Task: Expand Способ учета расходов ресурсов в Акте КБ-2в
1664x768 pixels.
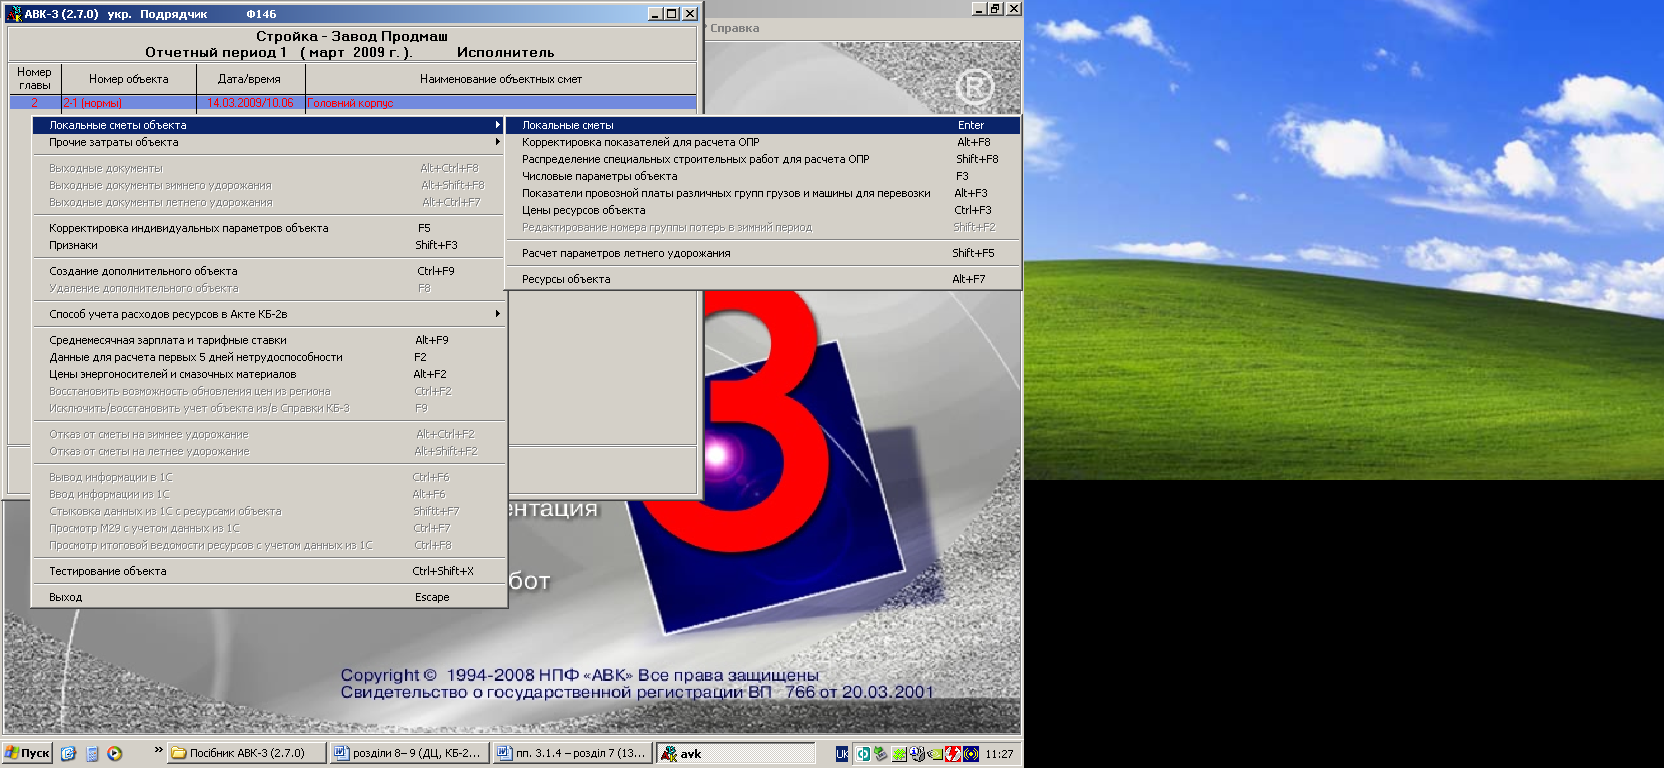Action: coord(268,314)
